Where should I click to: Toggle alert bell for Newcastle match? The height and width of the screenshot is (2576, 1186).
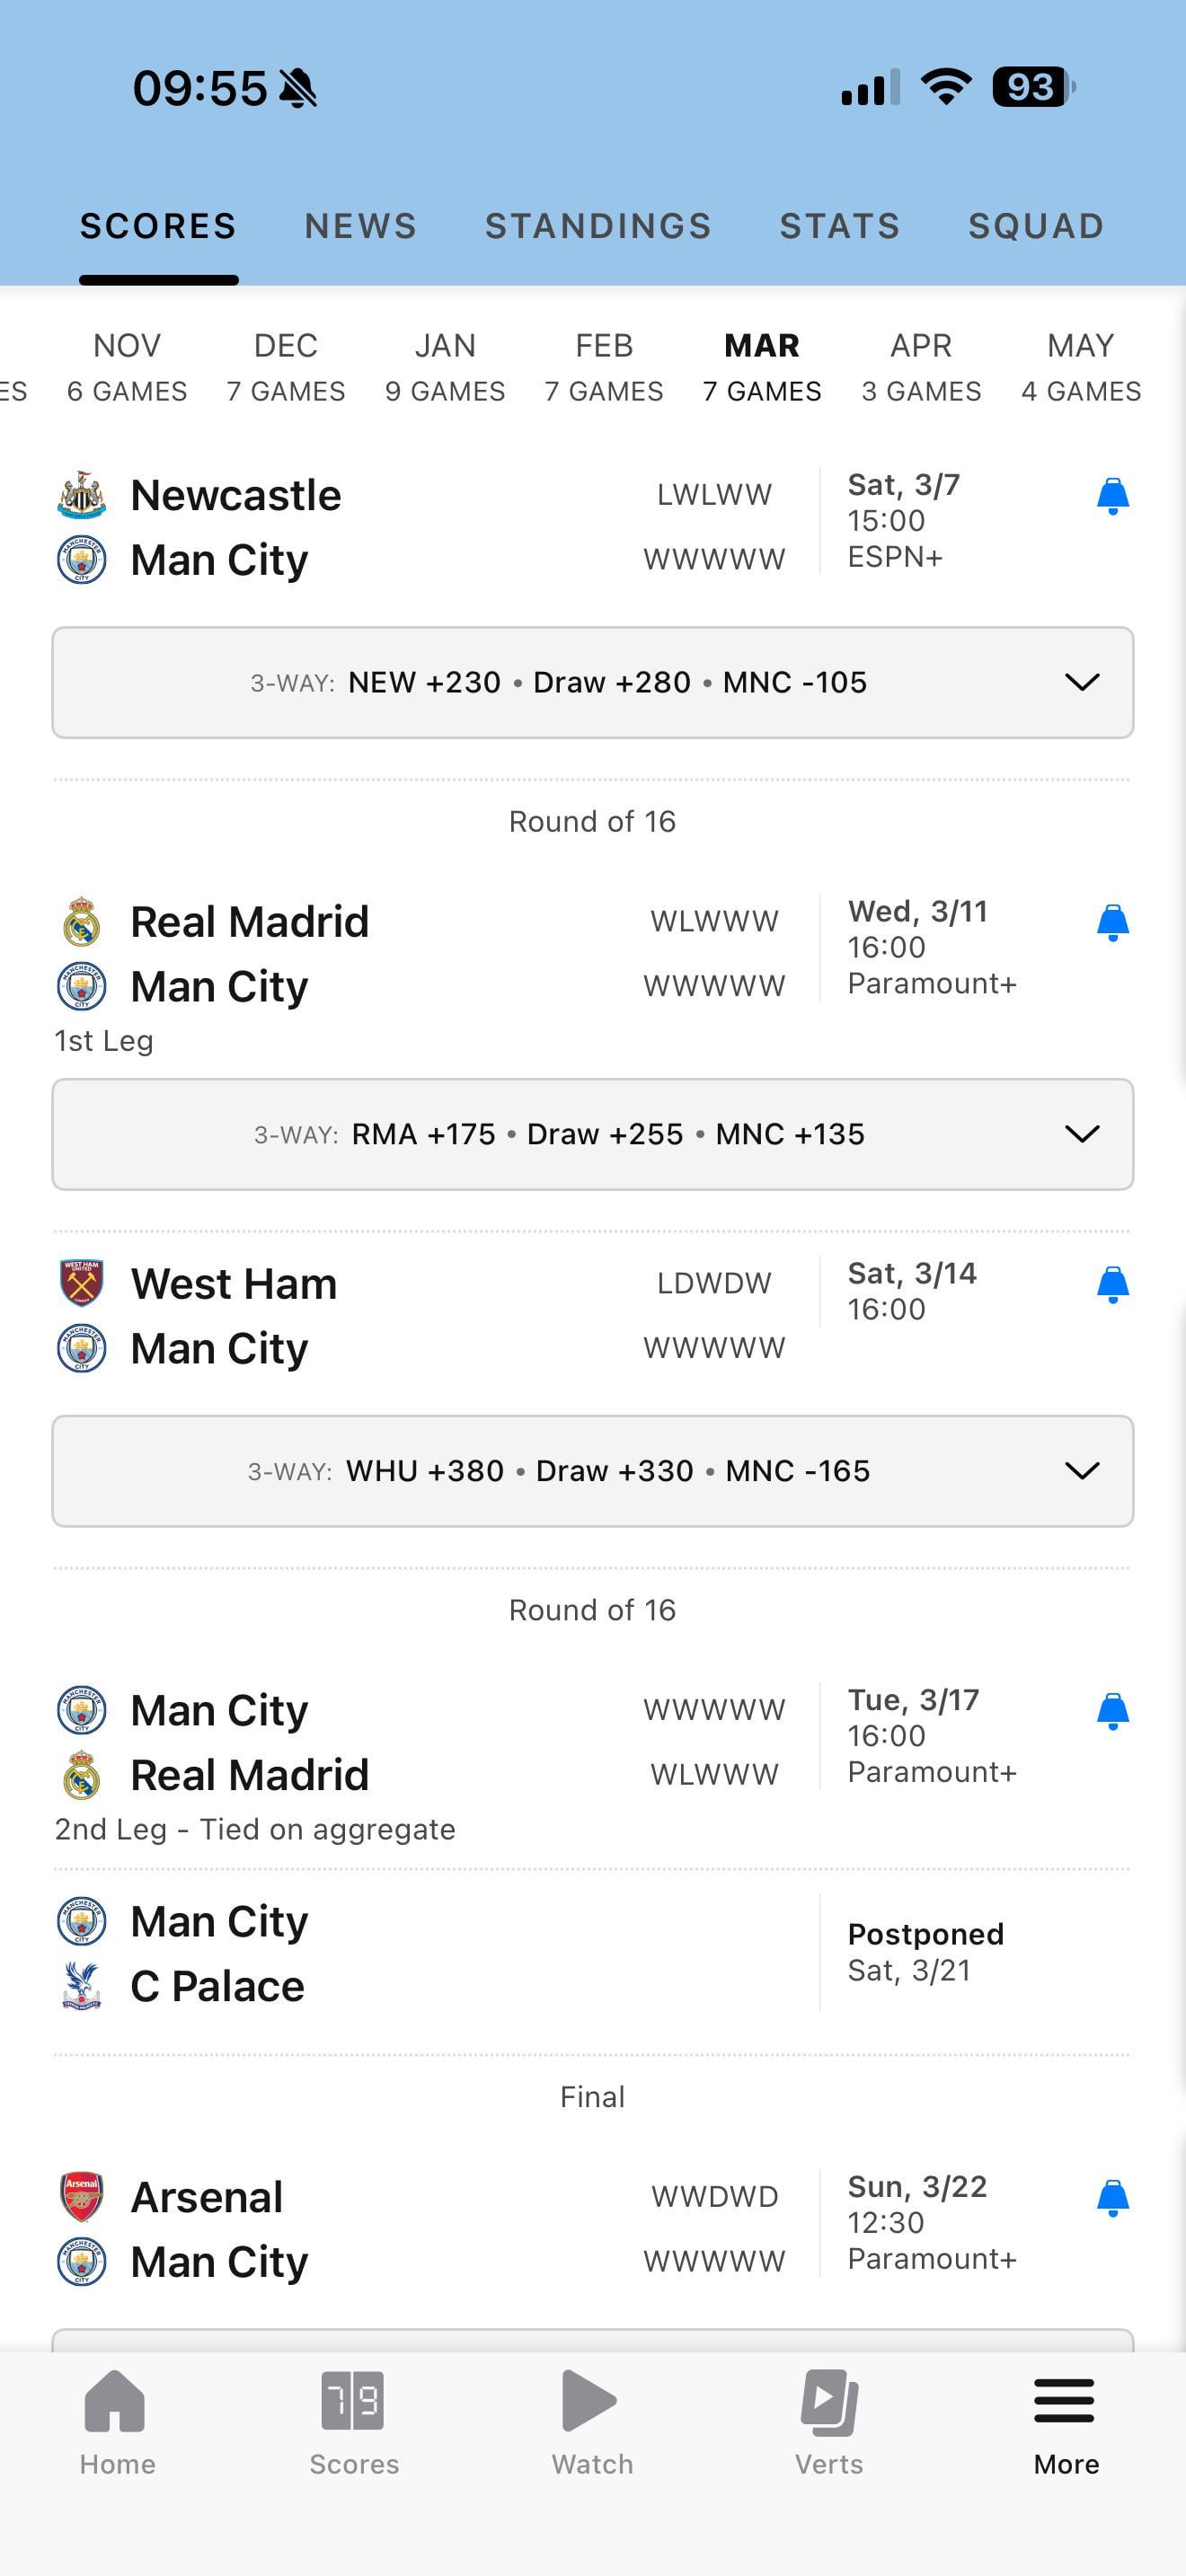click(1112, 496)
